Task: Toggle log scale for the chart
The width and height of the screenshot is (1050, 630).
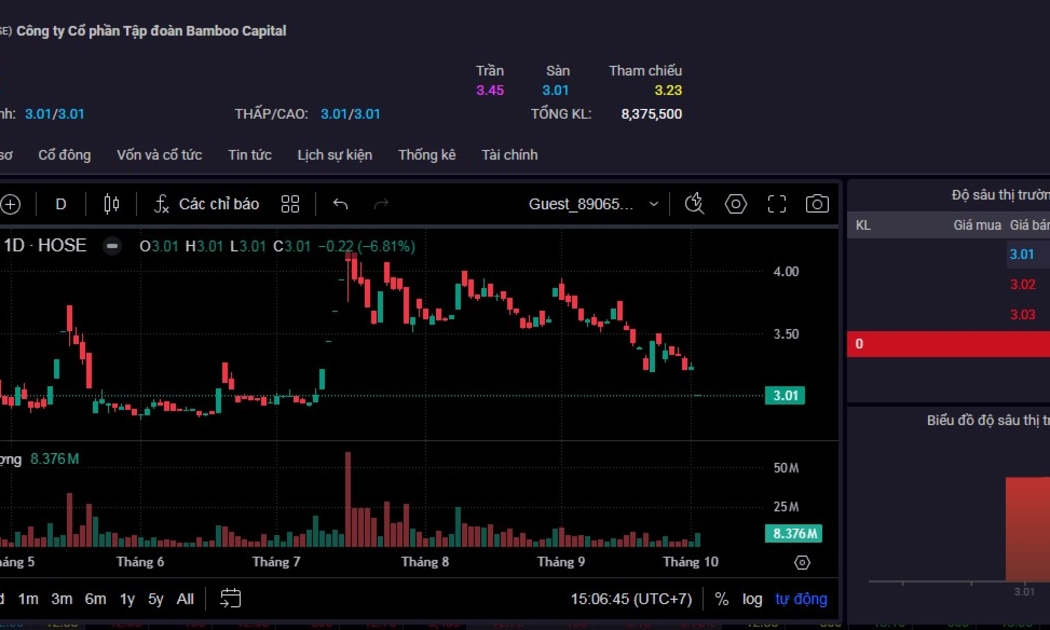Action: pyautogui.click(x=752, y=599)
